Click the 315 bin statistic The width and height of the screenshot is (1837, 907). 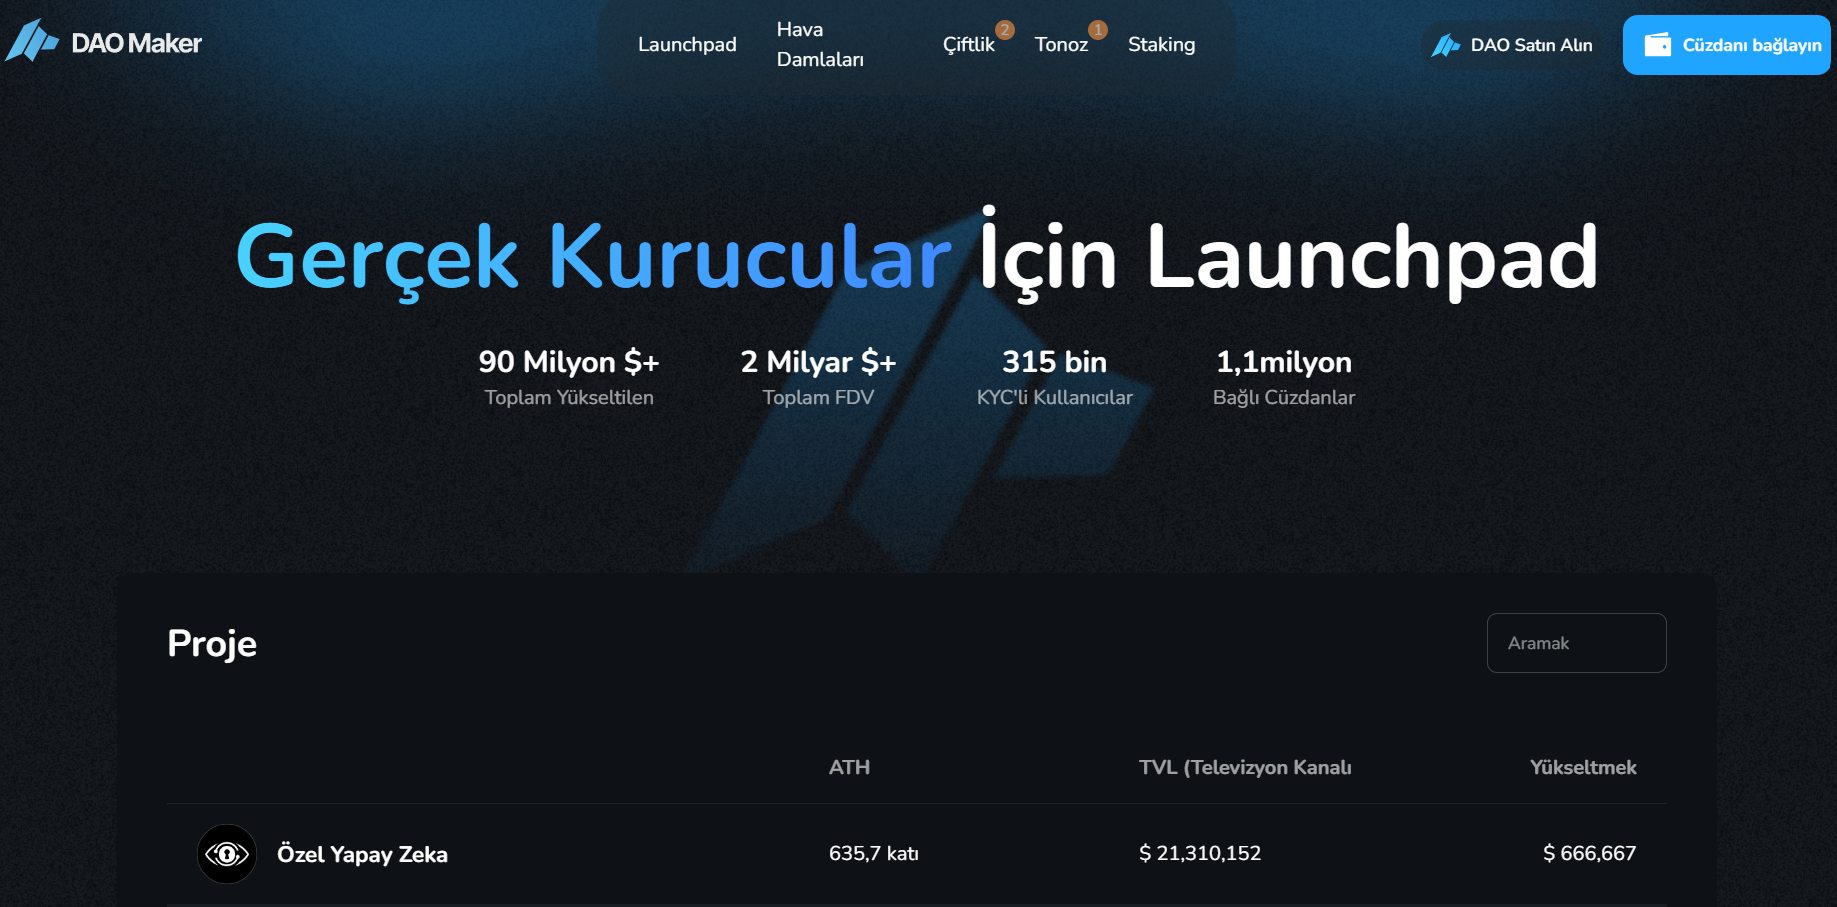(1054, 361)
